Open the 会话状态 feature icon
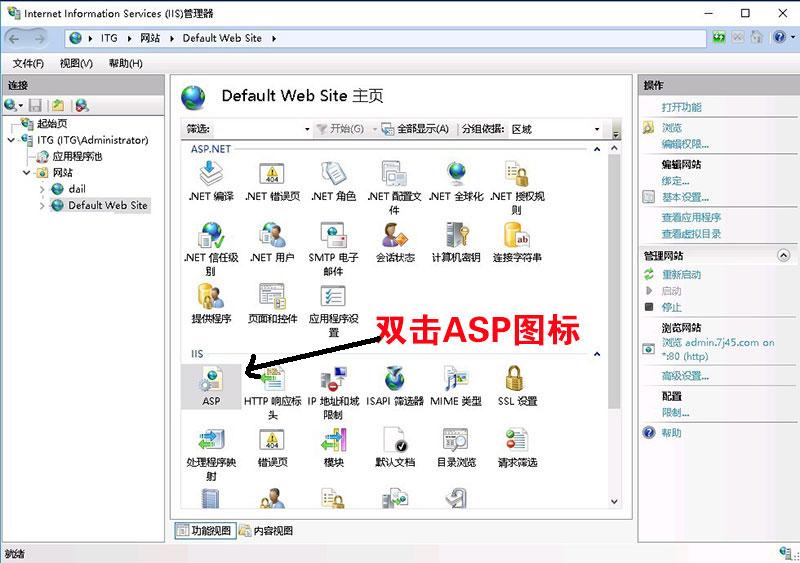 tap(394, 235)
